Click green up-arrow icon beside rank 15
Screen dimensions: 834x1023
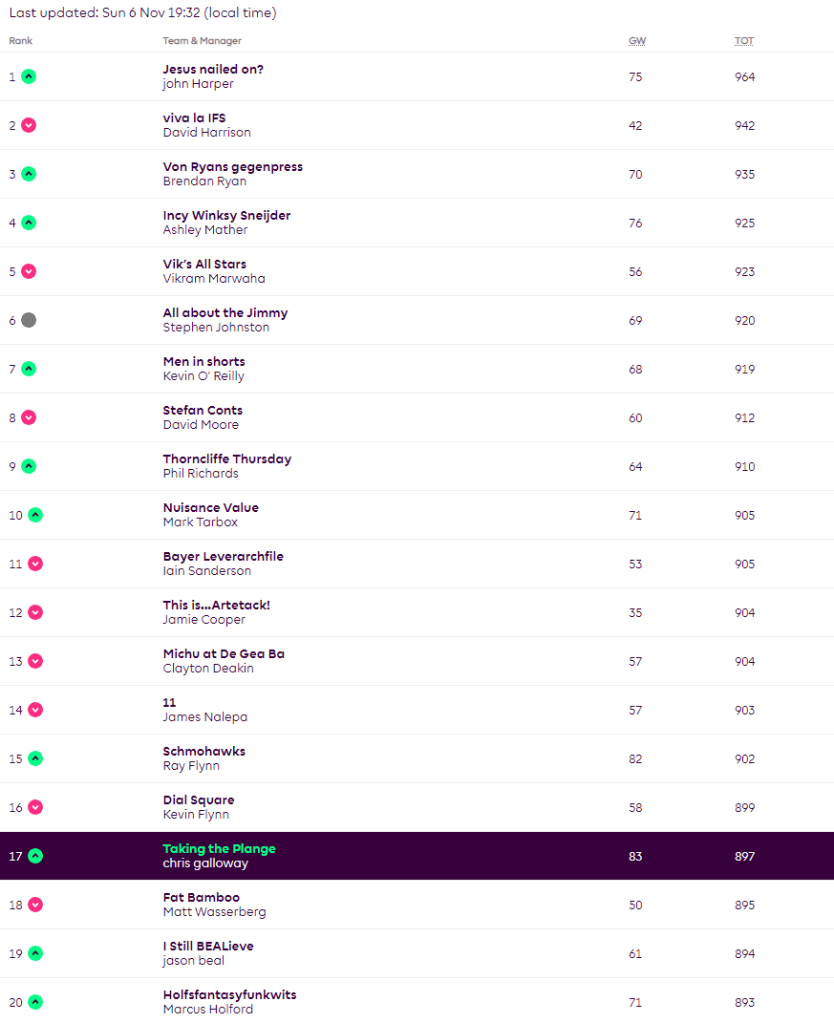tap(35, 759)
